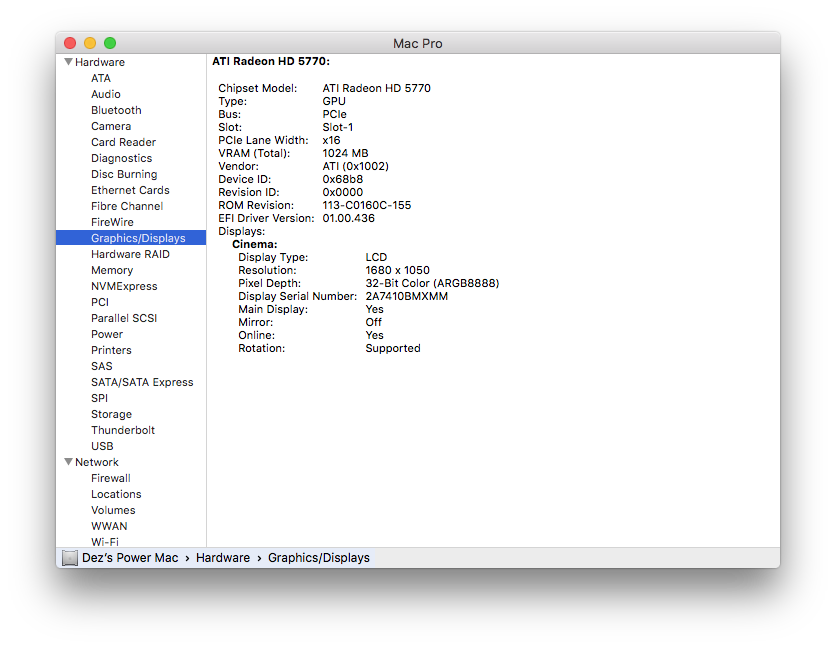Viewport: 836px width, 648px height.
Task: Click Dez's Power Mac in path bar
Action: click(130, 558)
